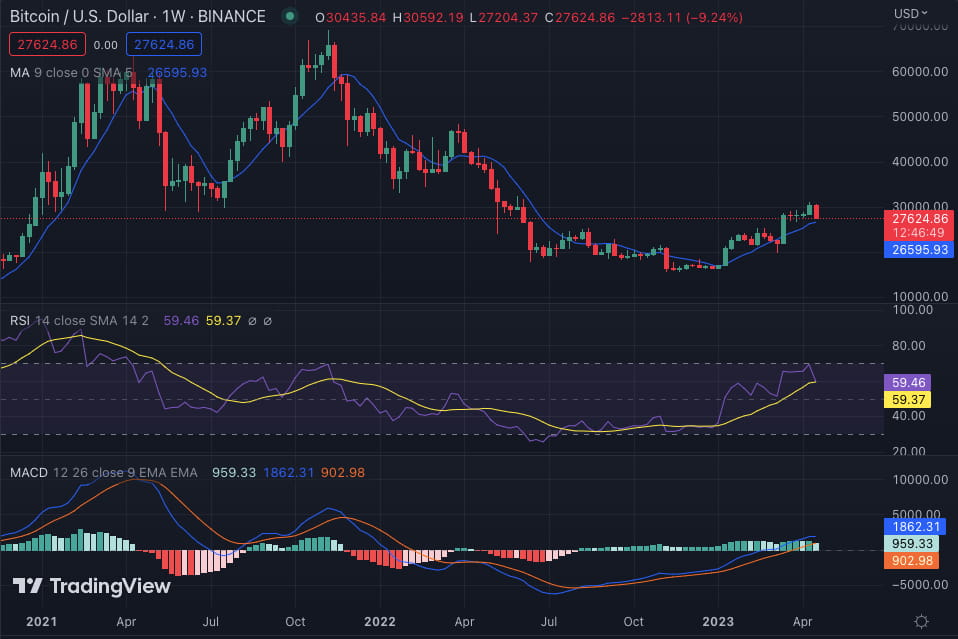Click the red sell price 27624.86 box
This screenshot has height=639, width=958.
(47, 45)
